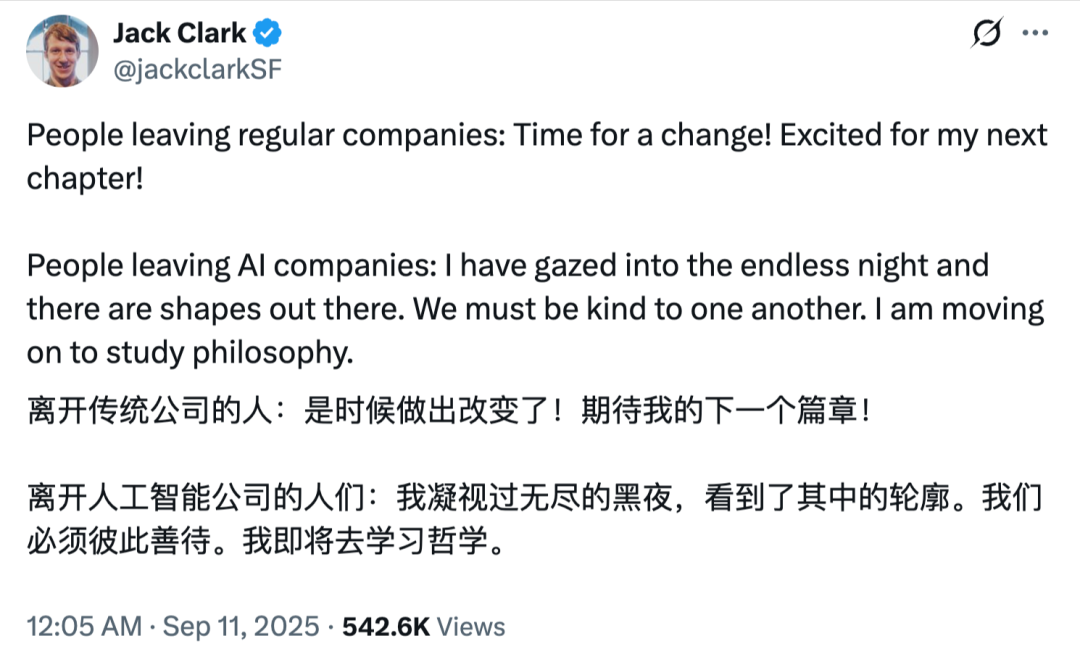
Task: Click the 12:05 AM timestamp
Action: 84,627
